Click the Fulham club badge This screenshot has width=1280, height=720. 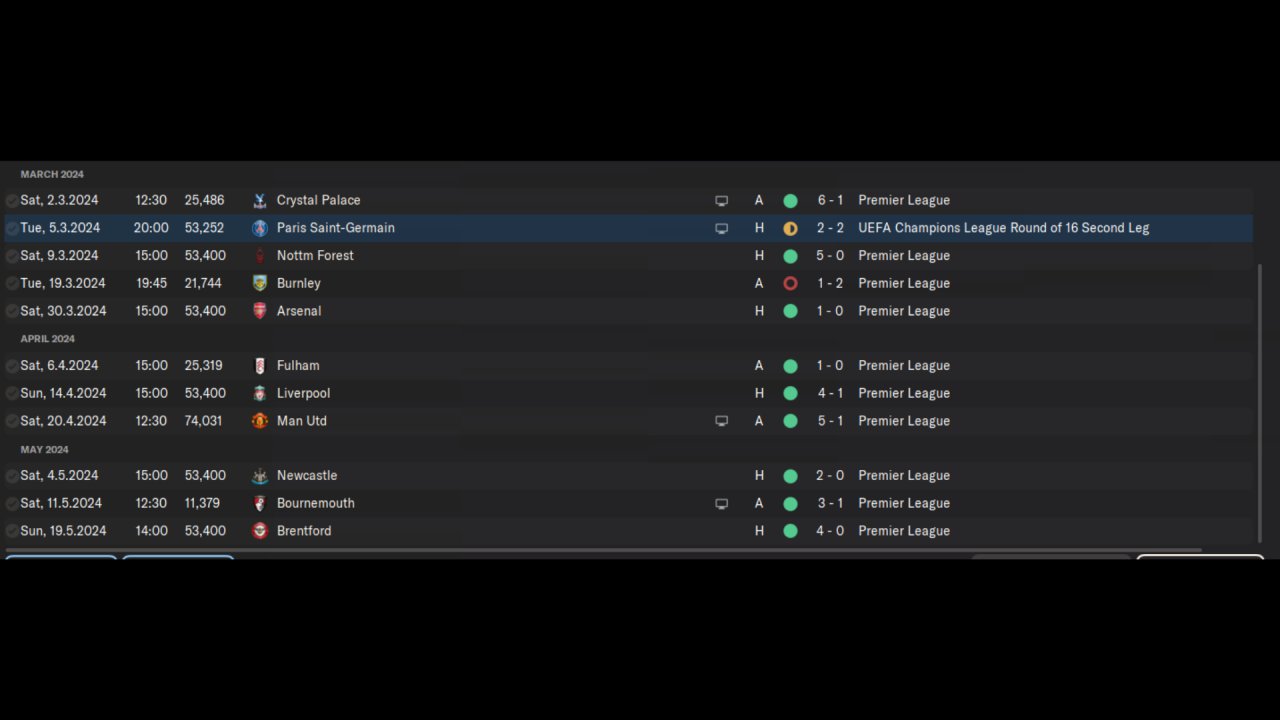coord(260,366)
